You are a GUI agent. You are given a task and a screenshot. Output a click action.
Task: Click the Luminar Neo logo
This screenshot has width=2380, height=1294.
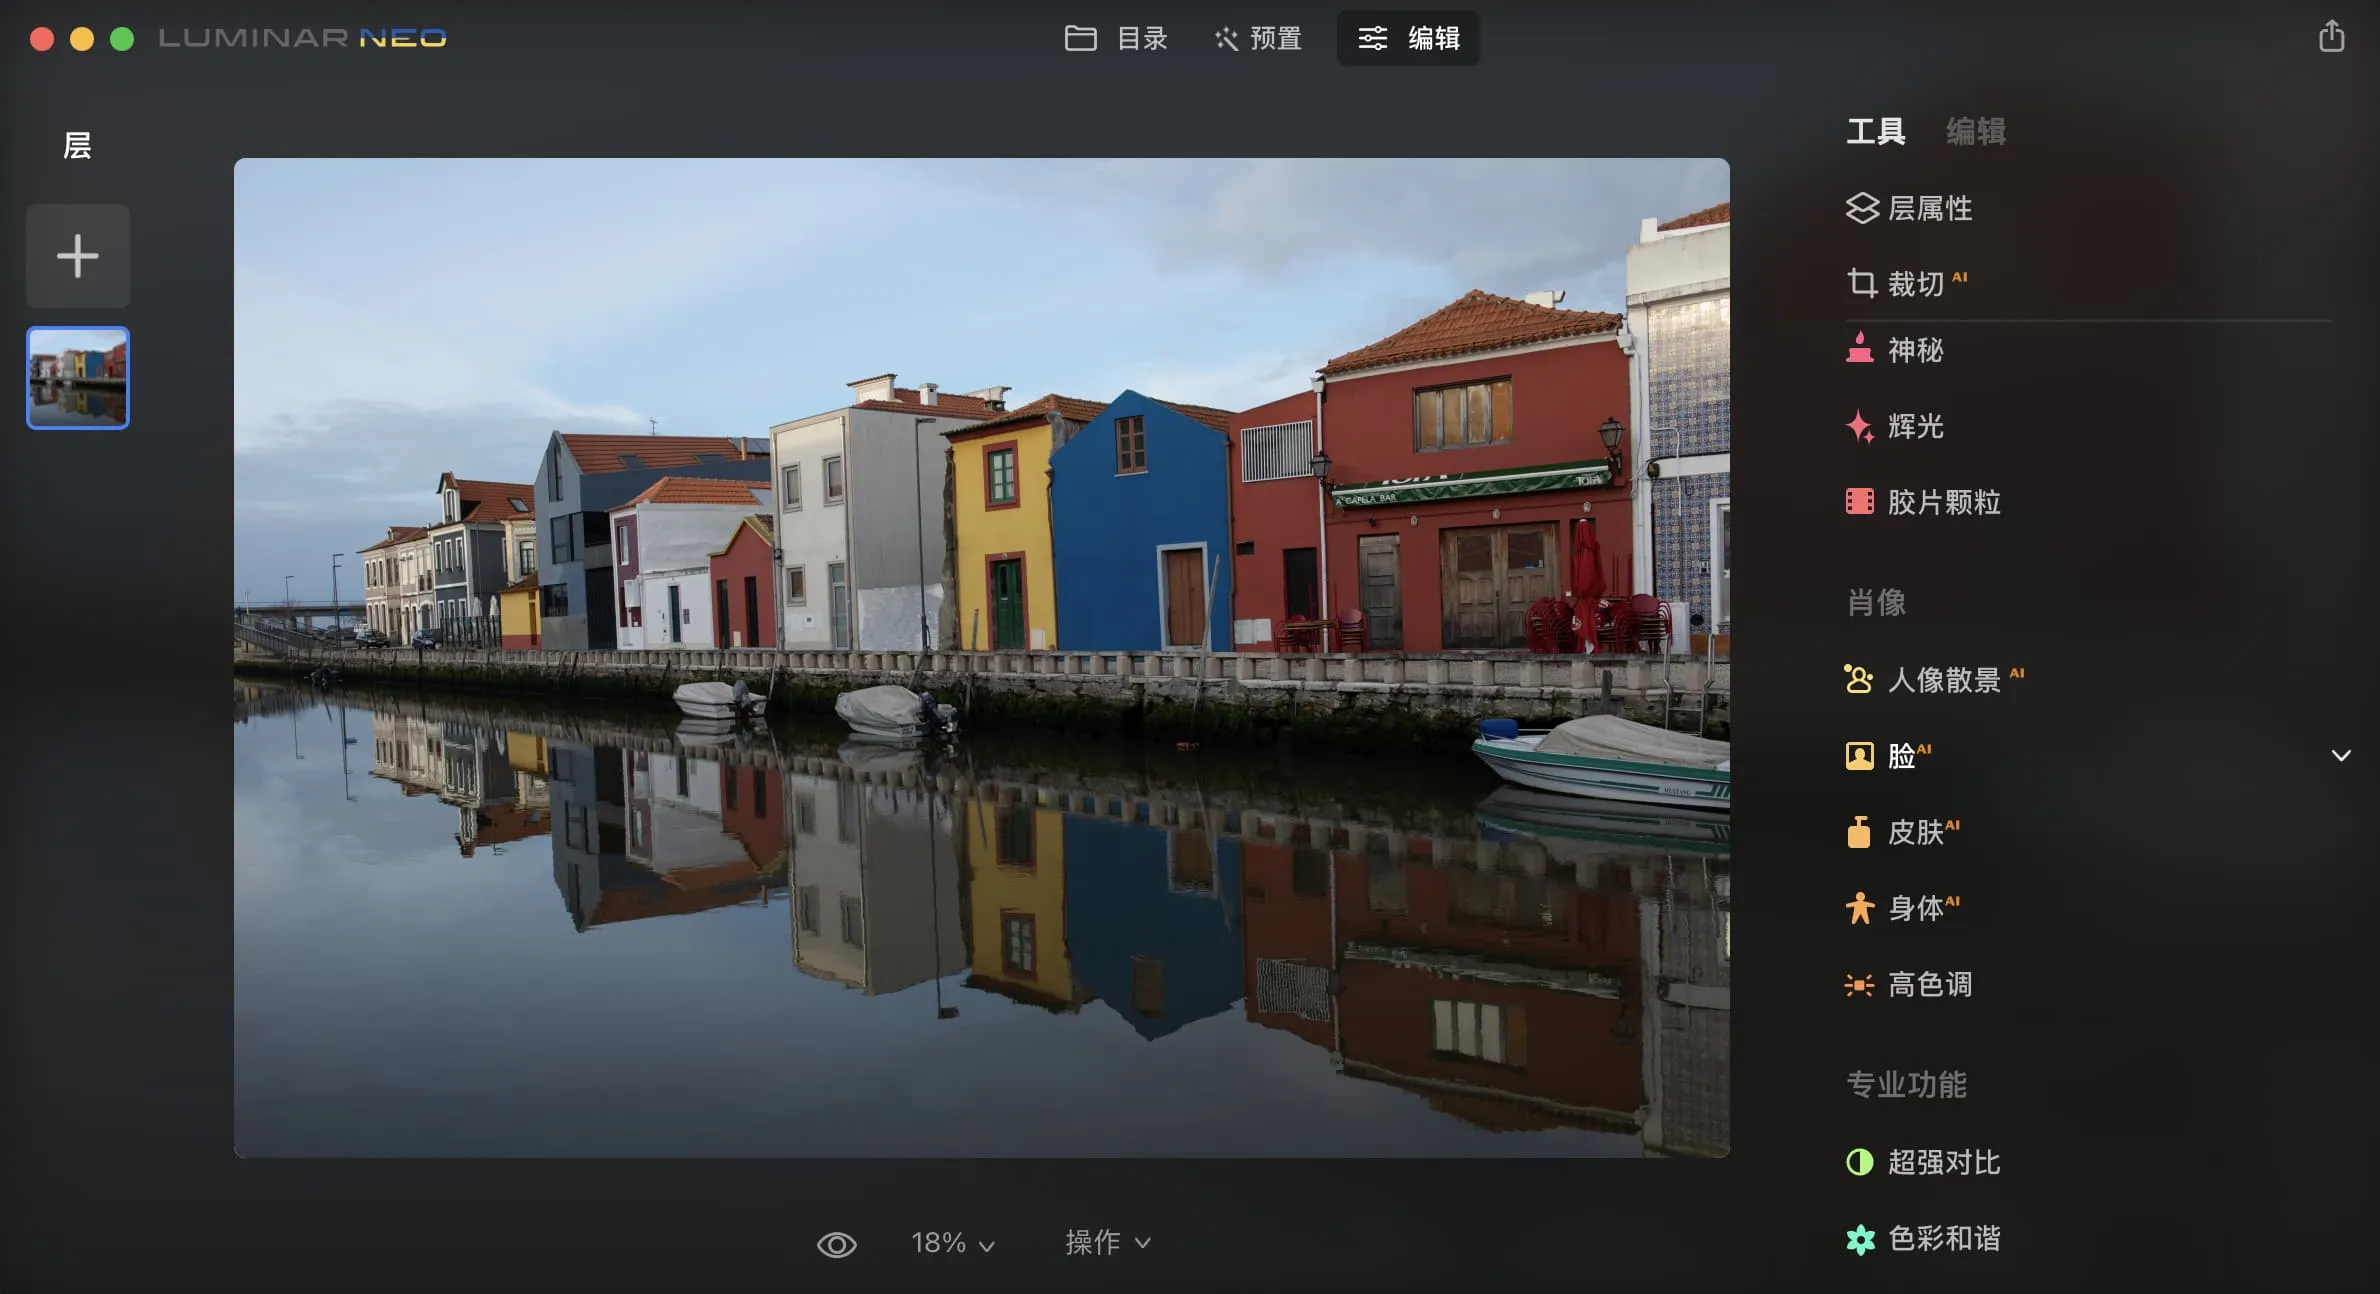(x=302, y=38)
